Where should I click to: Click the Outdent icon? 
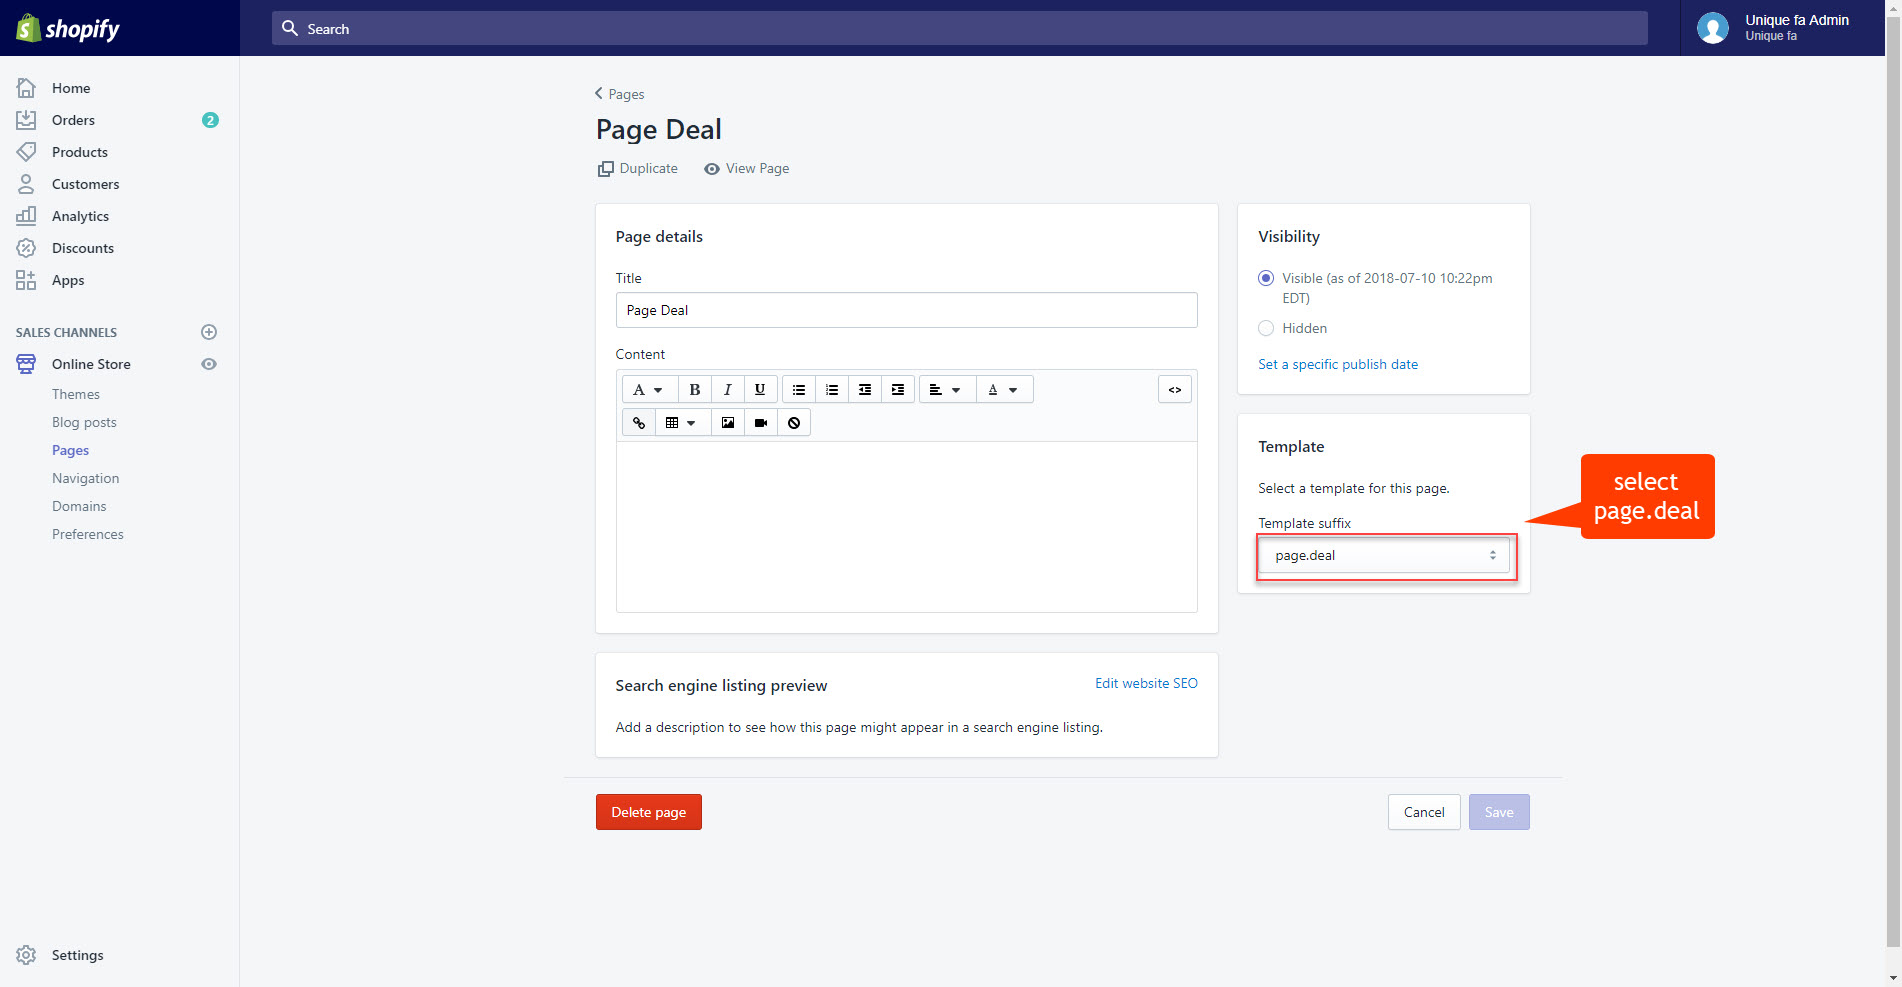[x=865, y=389]
